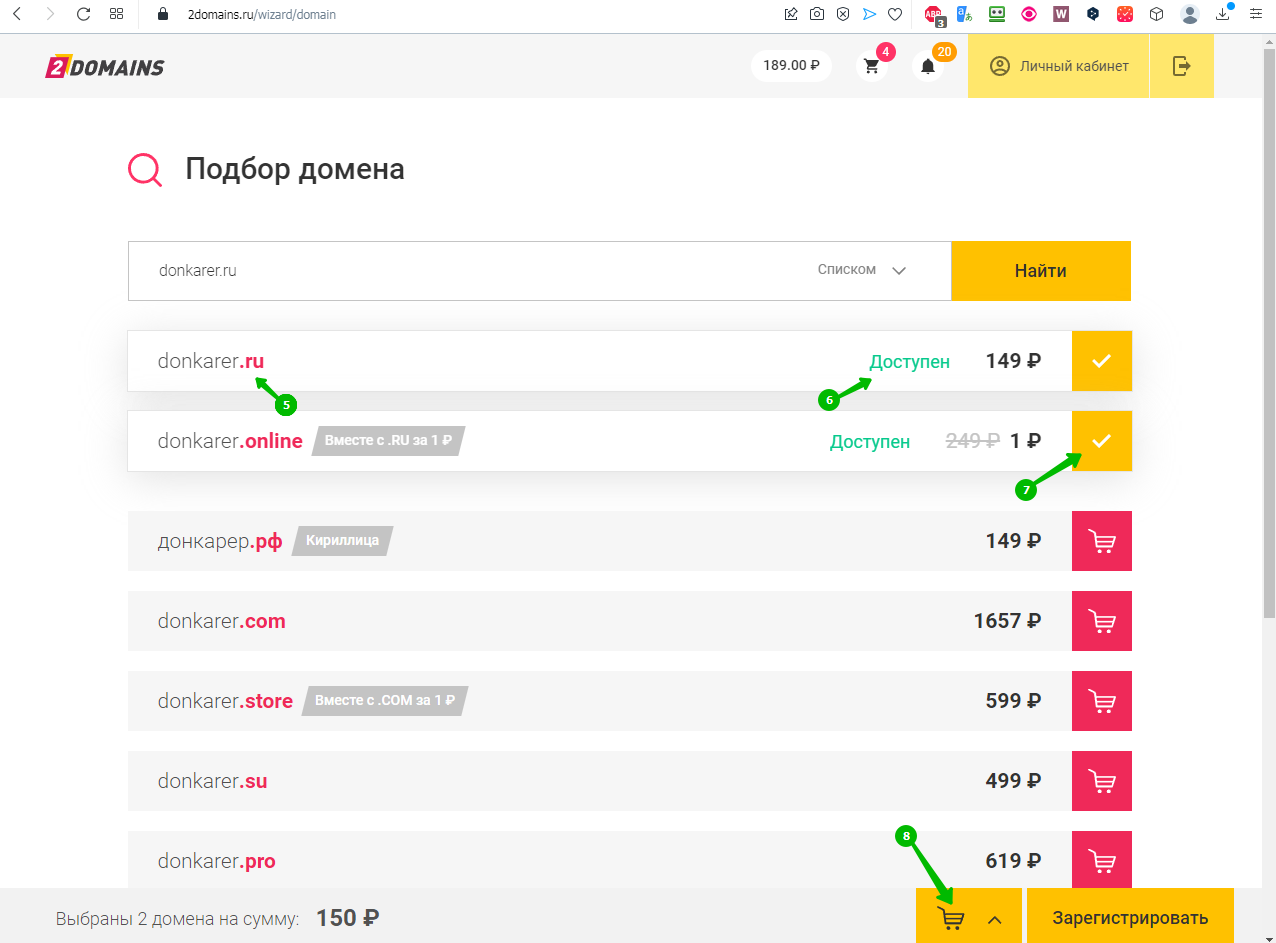This screenshot has height=943, width=1276.
Task: Click the logout exit icon
Action: coord(1182,66)
